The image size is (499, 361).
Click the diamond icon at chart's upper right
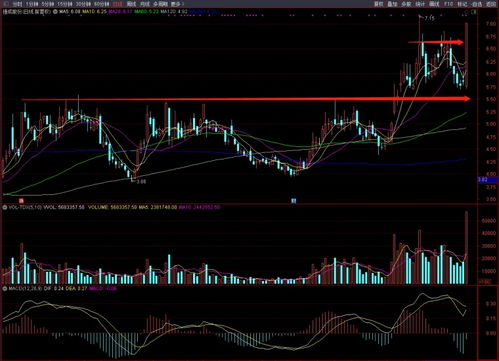coord(466,12)
